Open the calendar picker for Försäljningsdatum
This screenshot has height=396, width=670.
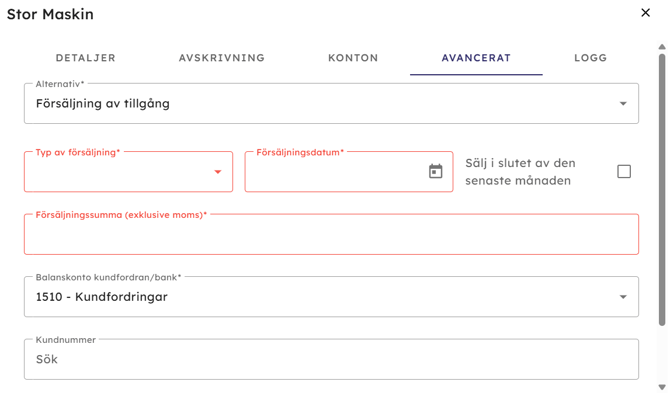click(x=435, y=171)
